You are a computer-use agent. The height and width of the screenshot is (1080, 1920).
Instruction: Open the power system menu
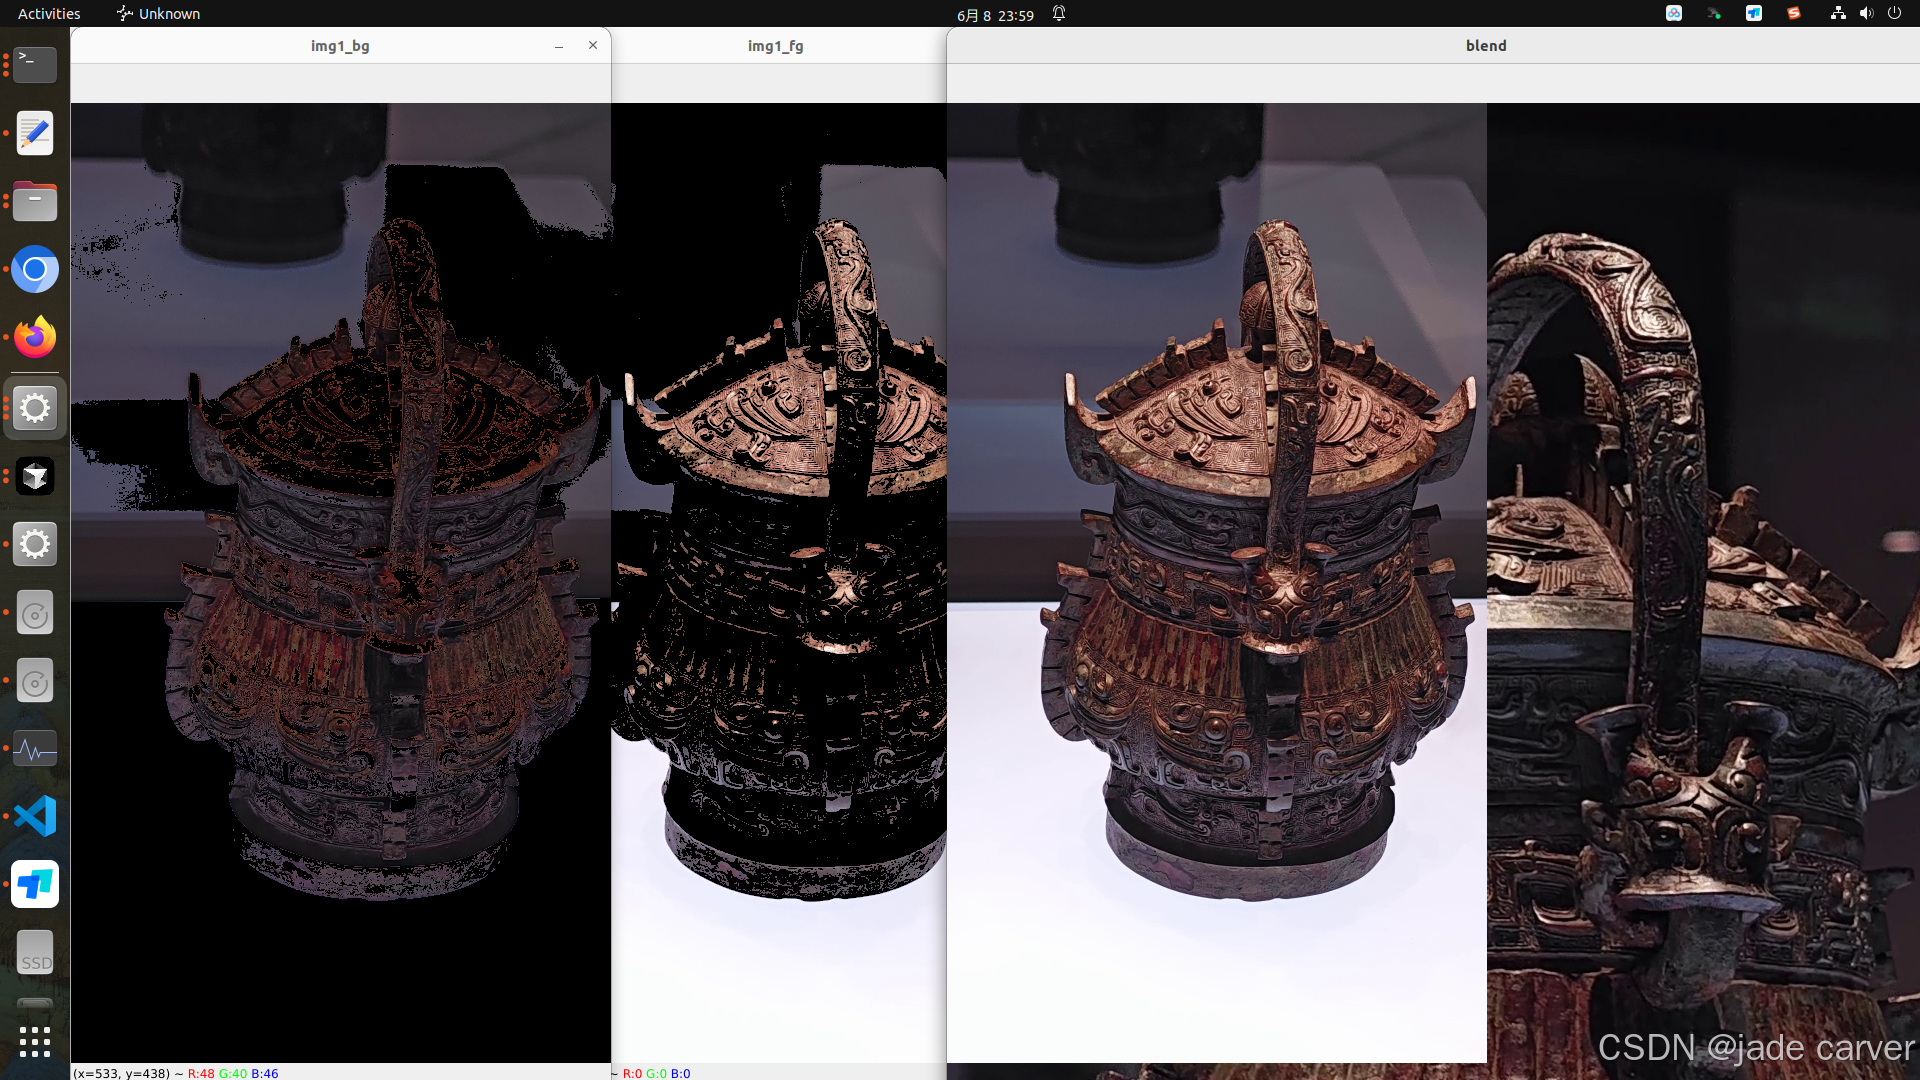[x=1894, y=13]
